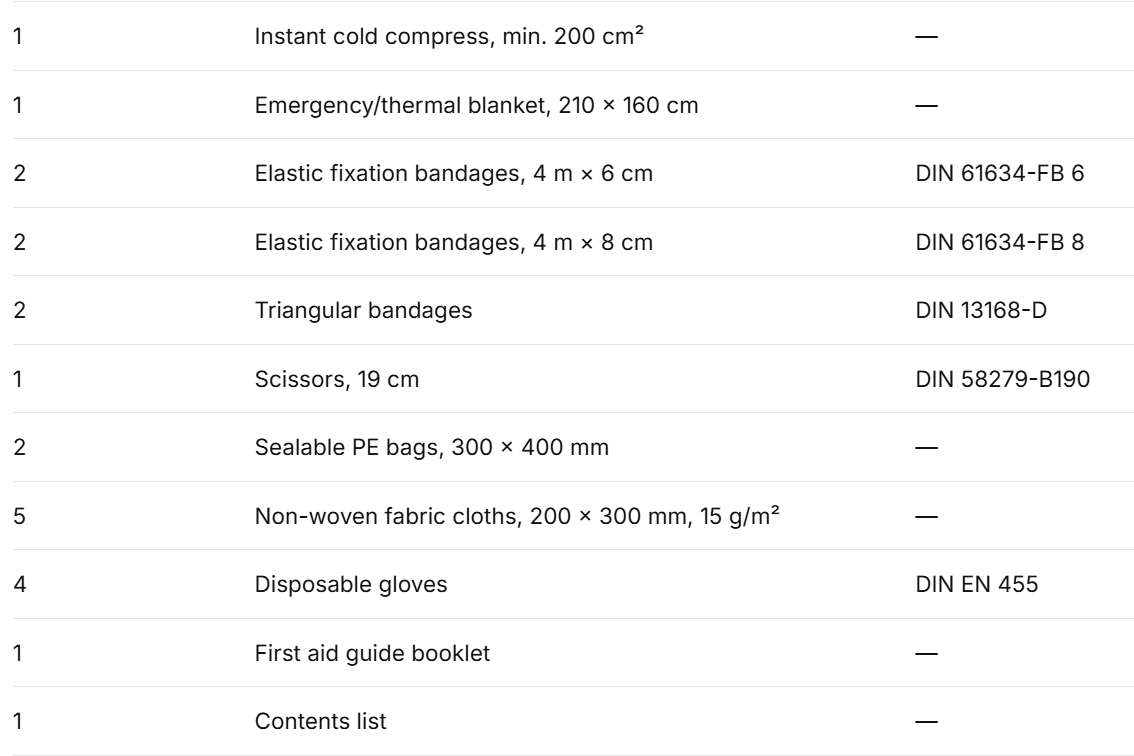Select the Sealable PE bags row text
Viewport: 1134px width, 756px height.
pos(432,447)
